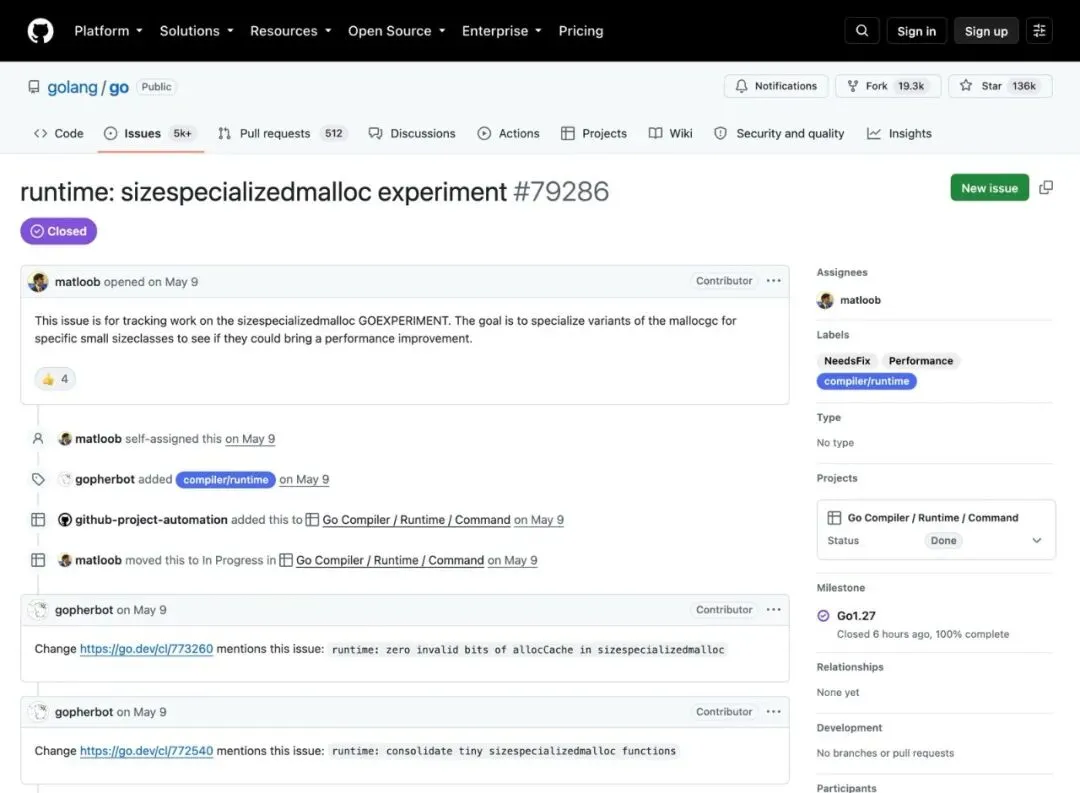Image resolution: width=1080 pixels, height=793 pixels.
Task: Click the label tag icon in the timeline
Action: pos(38,480)
